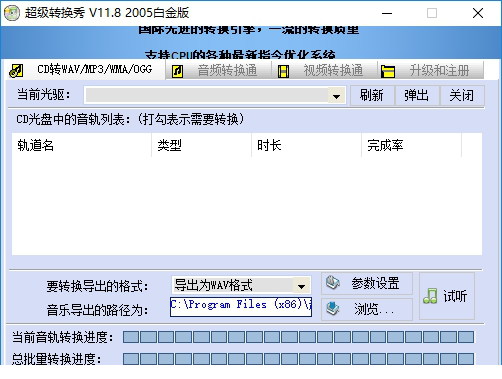
Task: Close the 超级转换秀 window
Action: click(478, 13)
